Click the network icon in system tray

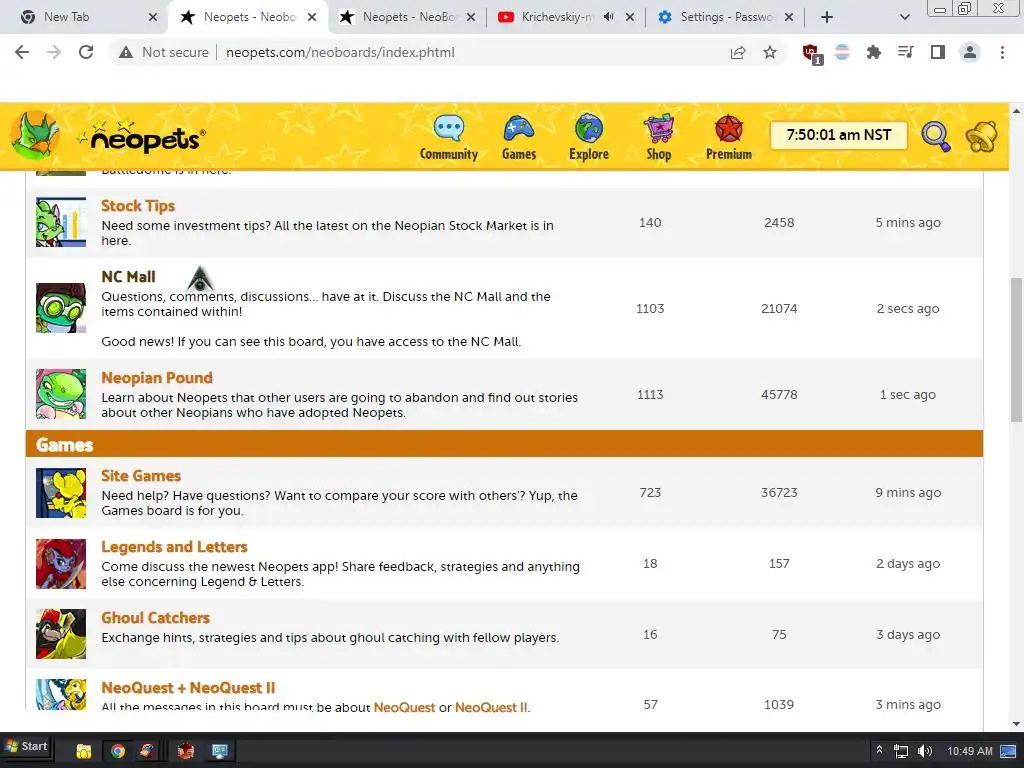(x=901, y=751)
